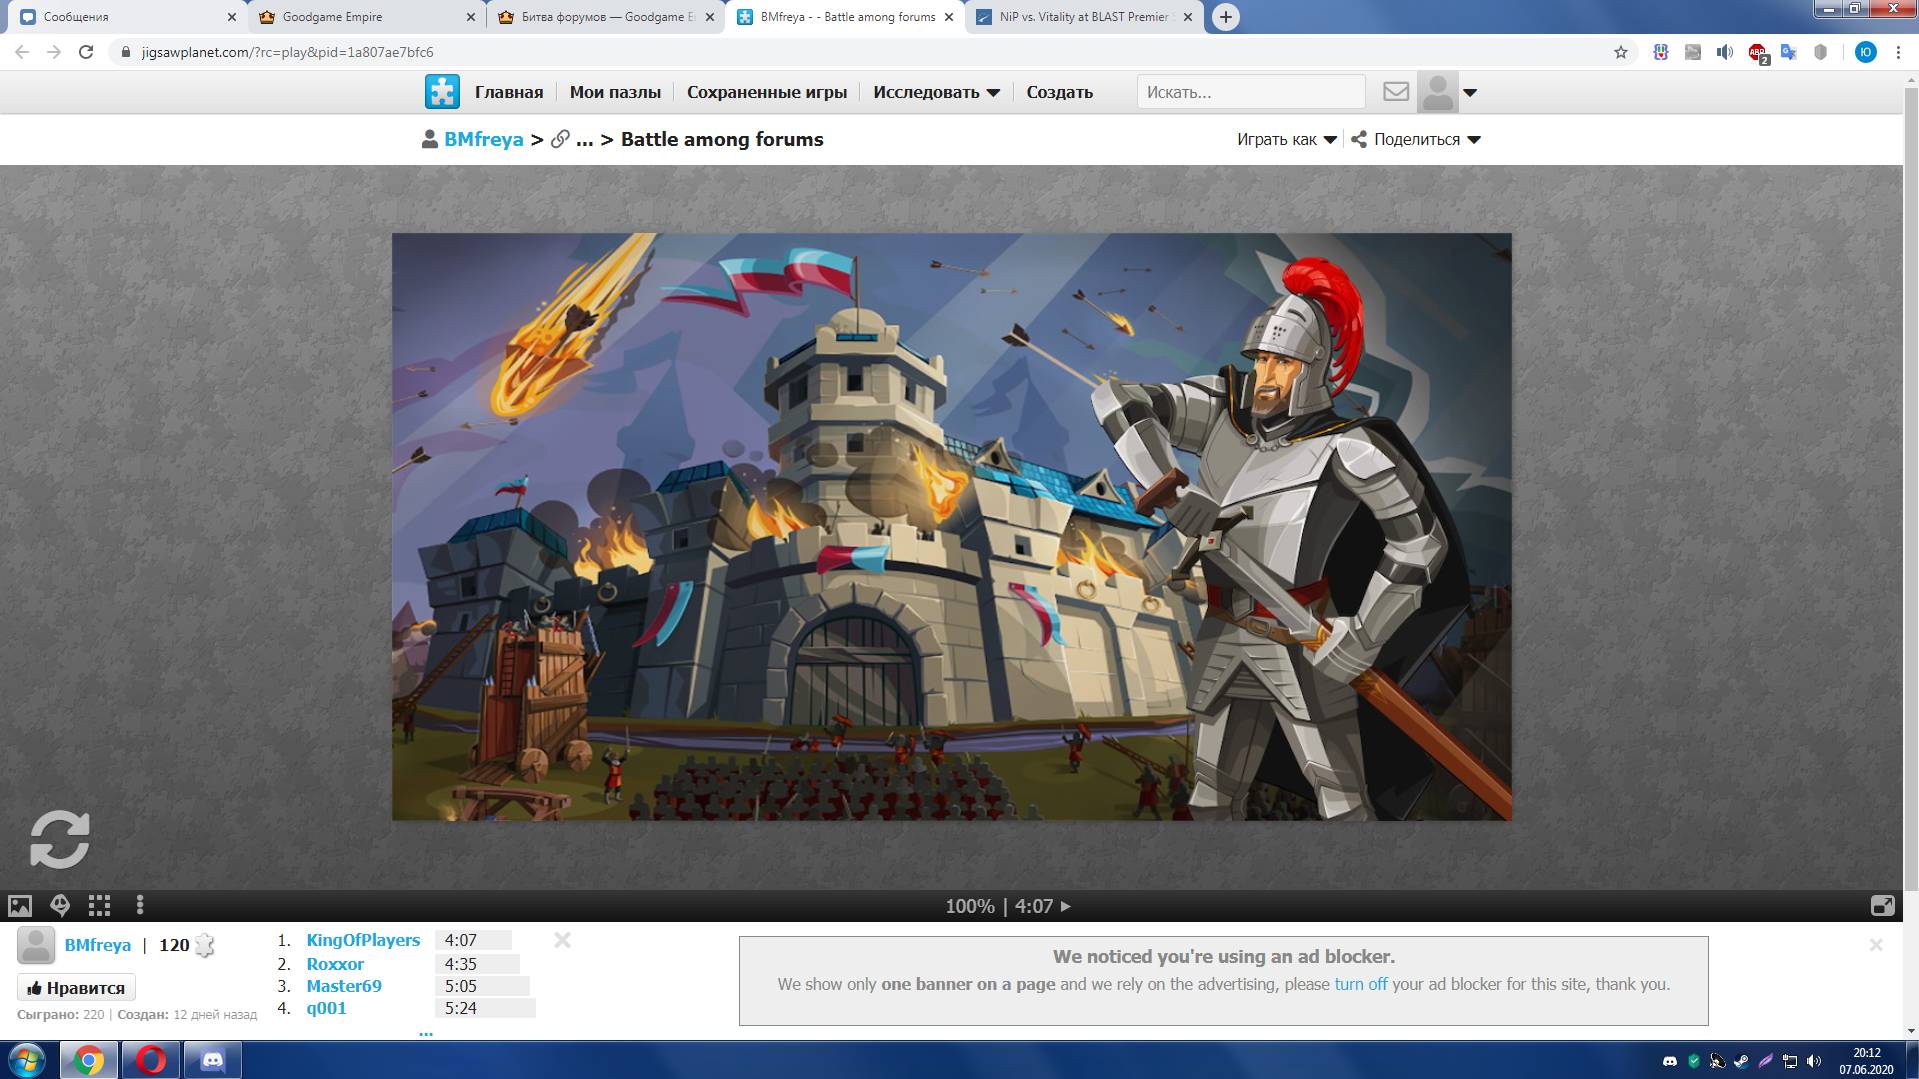Click the blue braces extension icon
The width and height of the screenshot is (1919, 1079).
(1661, 52)
